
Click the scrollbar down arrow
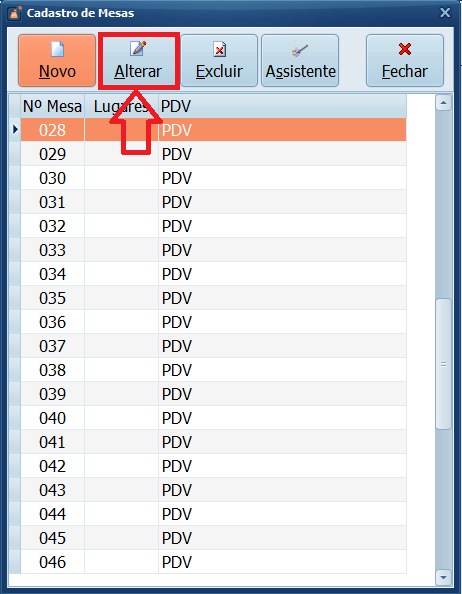(443, 578)
